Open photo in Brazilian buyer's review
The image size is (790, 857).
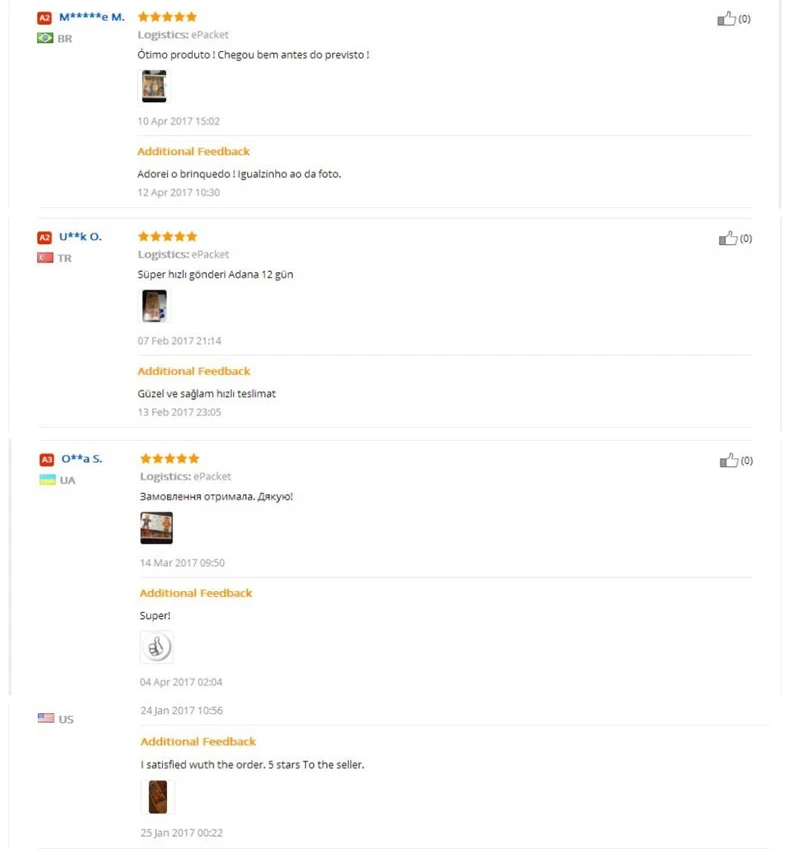(154, 87)
